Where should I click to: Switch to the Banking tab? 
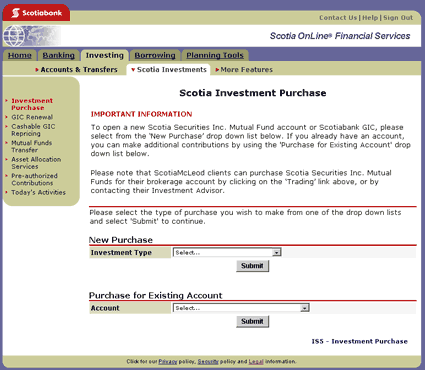[59, 55]
